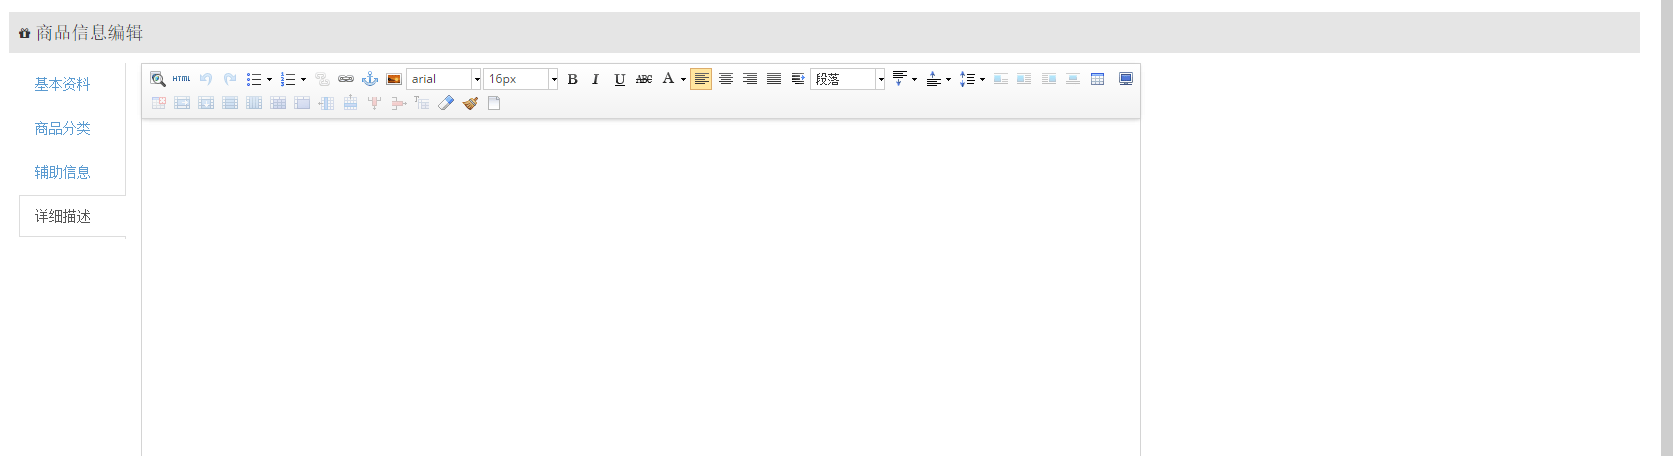Screen dimensions: 1673x456
Task: Open the font color picker A
Action: (x=668, y=79)
